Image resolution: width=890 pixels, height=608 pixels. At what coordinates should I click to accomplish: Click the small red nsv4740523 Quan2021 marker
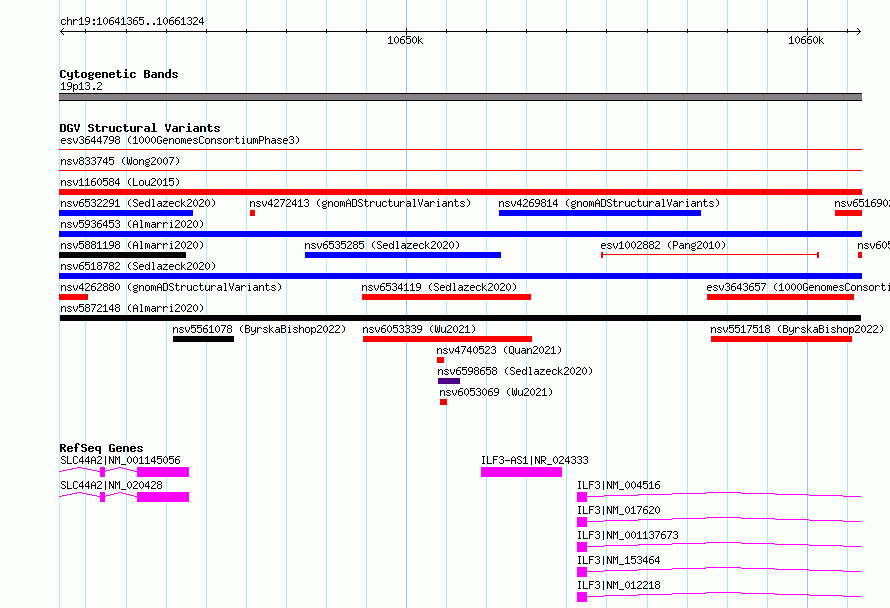(x=440, y=360)
